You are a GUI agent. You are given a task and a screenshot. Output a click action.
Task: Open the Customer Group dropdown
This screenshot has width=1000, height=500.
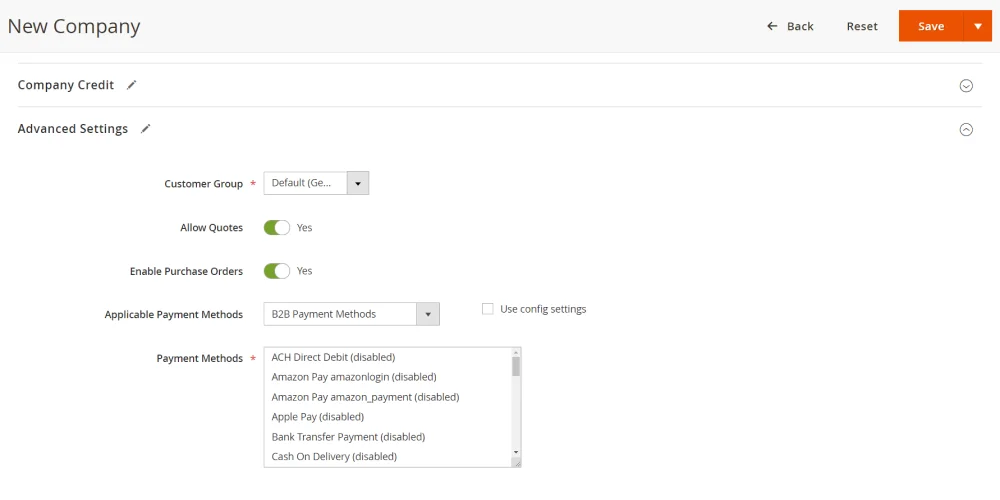coord(316,183)
